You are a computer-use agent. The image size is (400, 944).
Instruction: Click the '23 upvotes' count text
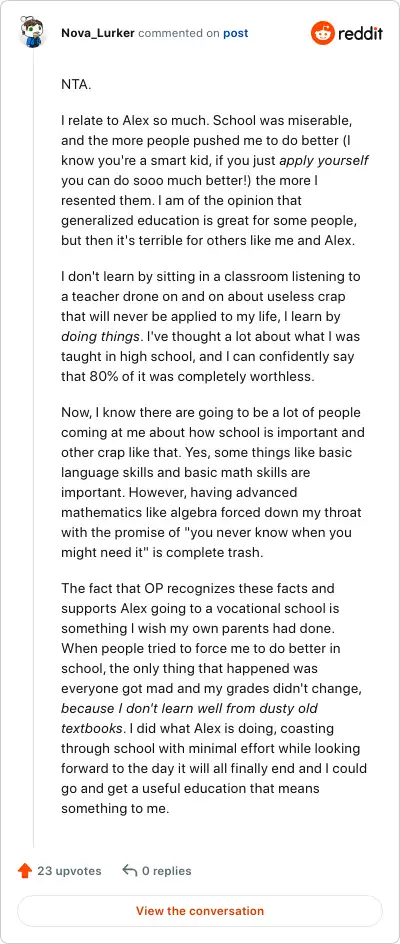pyautogui.click(x=69, y=871)
